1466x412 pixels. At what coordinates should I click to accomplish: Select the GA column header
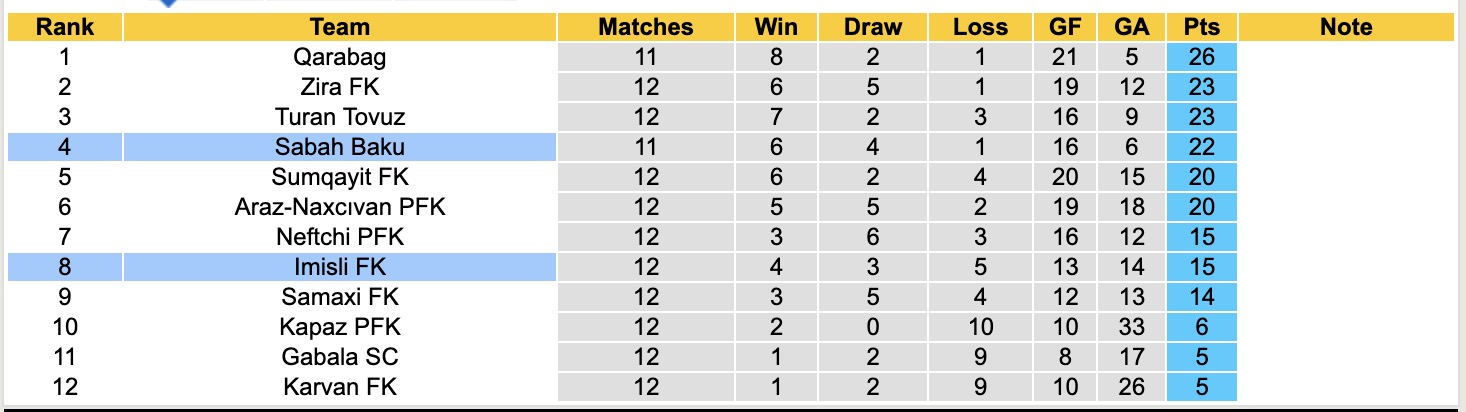point(1130,27)
